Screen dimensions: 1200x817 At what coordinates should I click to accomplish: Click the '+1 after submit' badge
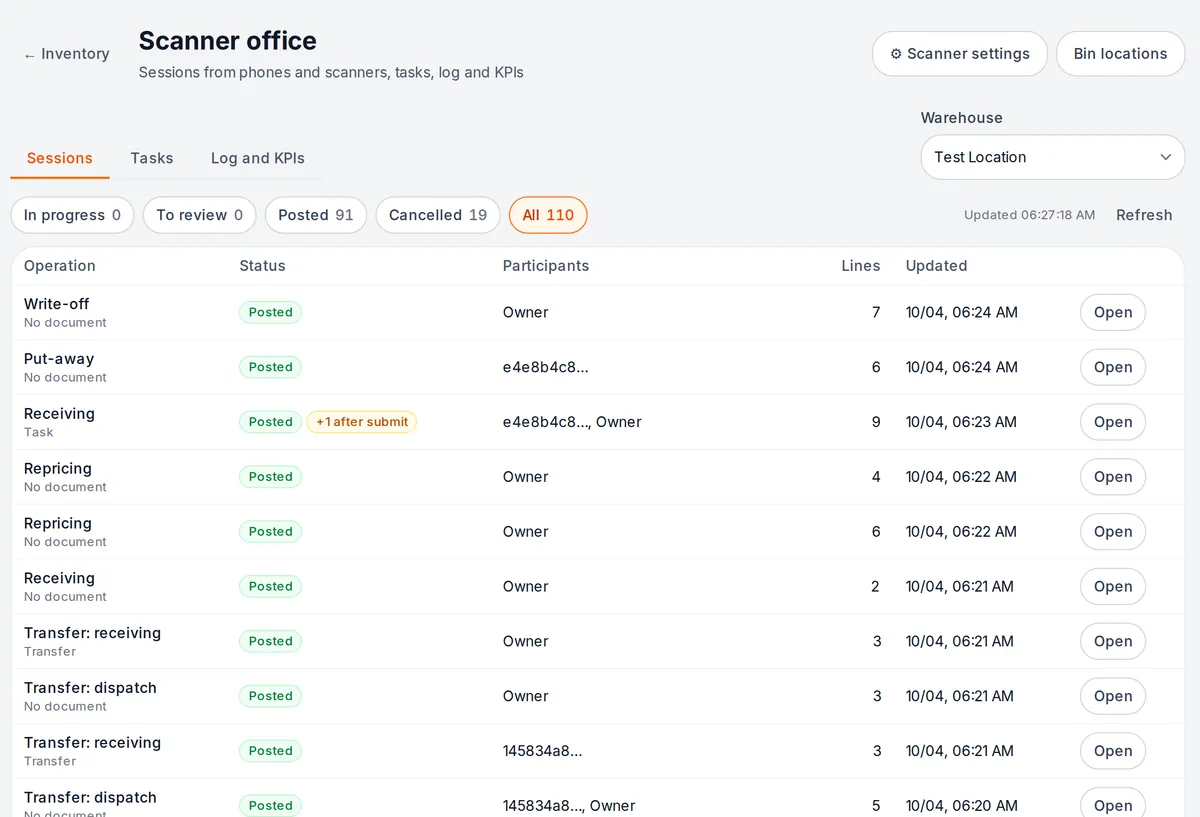pyautogui.click(x=362, y=422)
